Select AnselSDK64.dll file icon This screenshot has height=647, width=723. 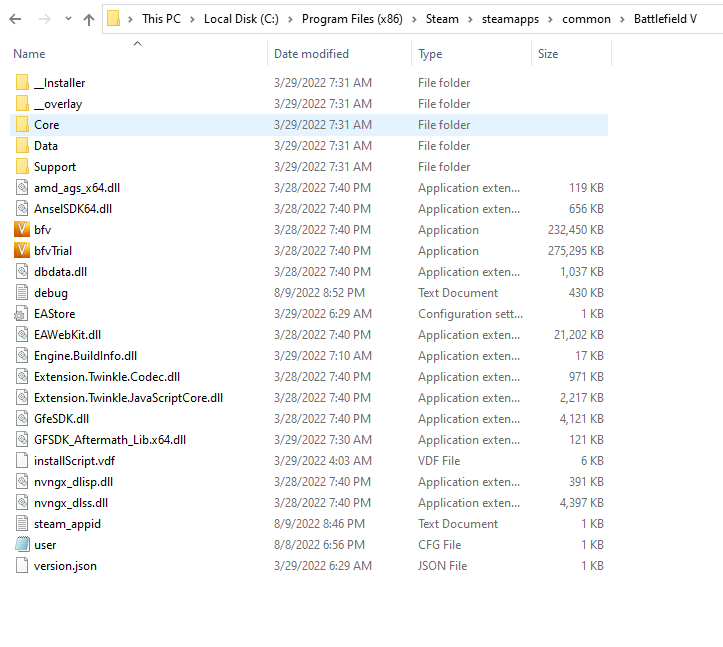pyautogui.click(x=22, y=208)
